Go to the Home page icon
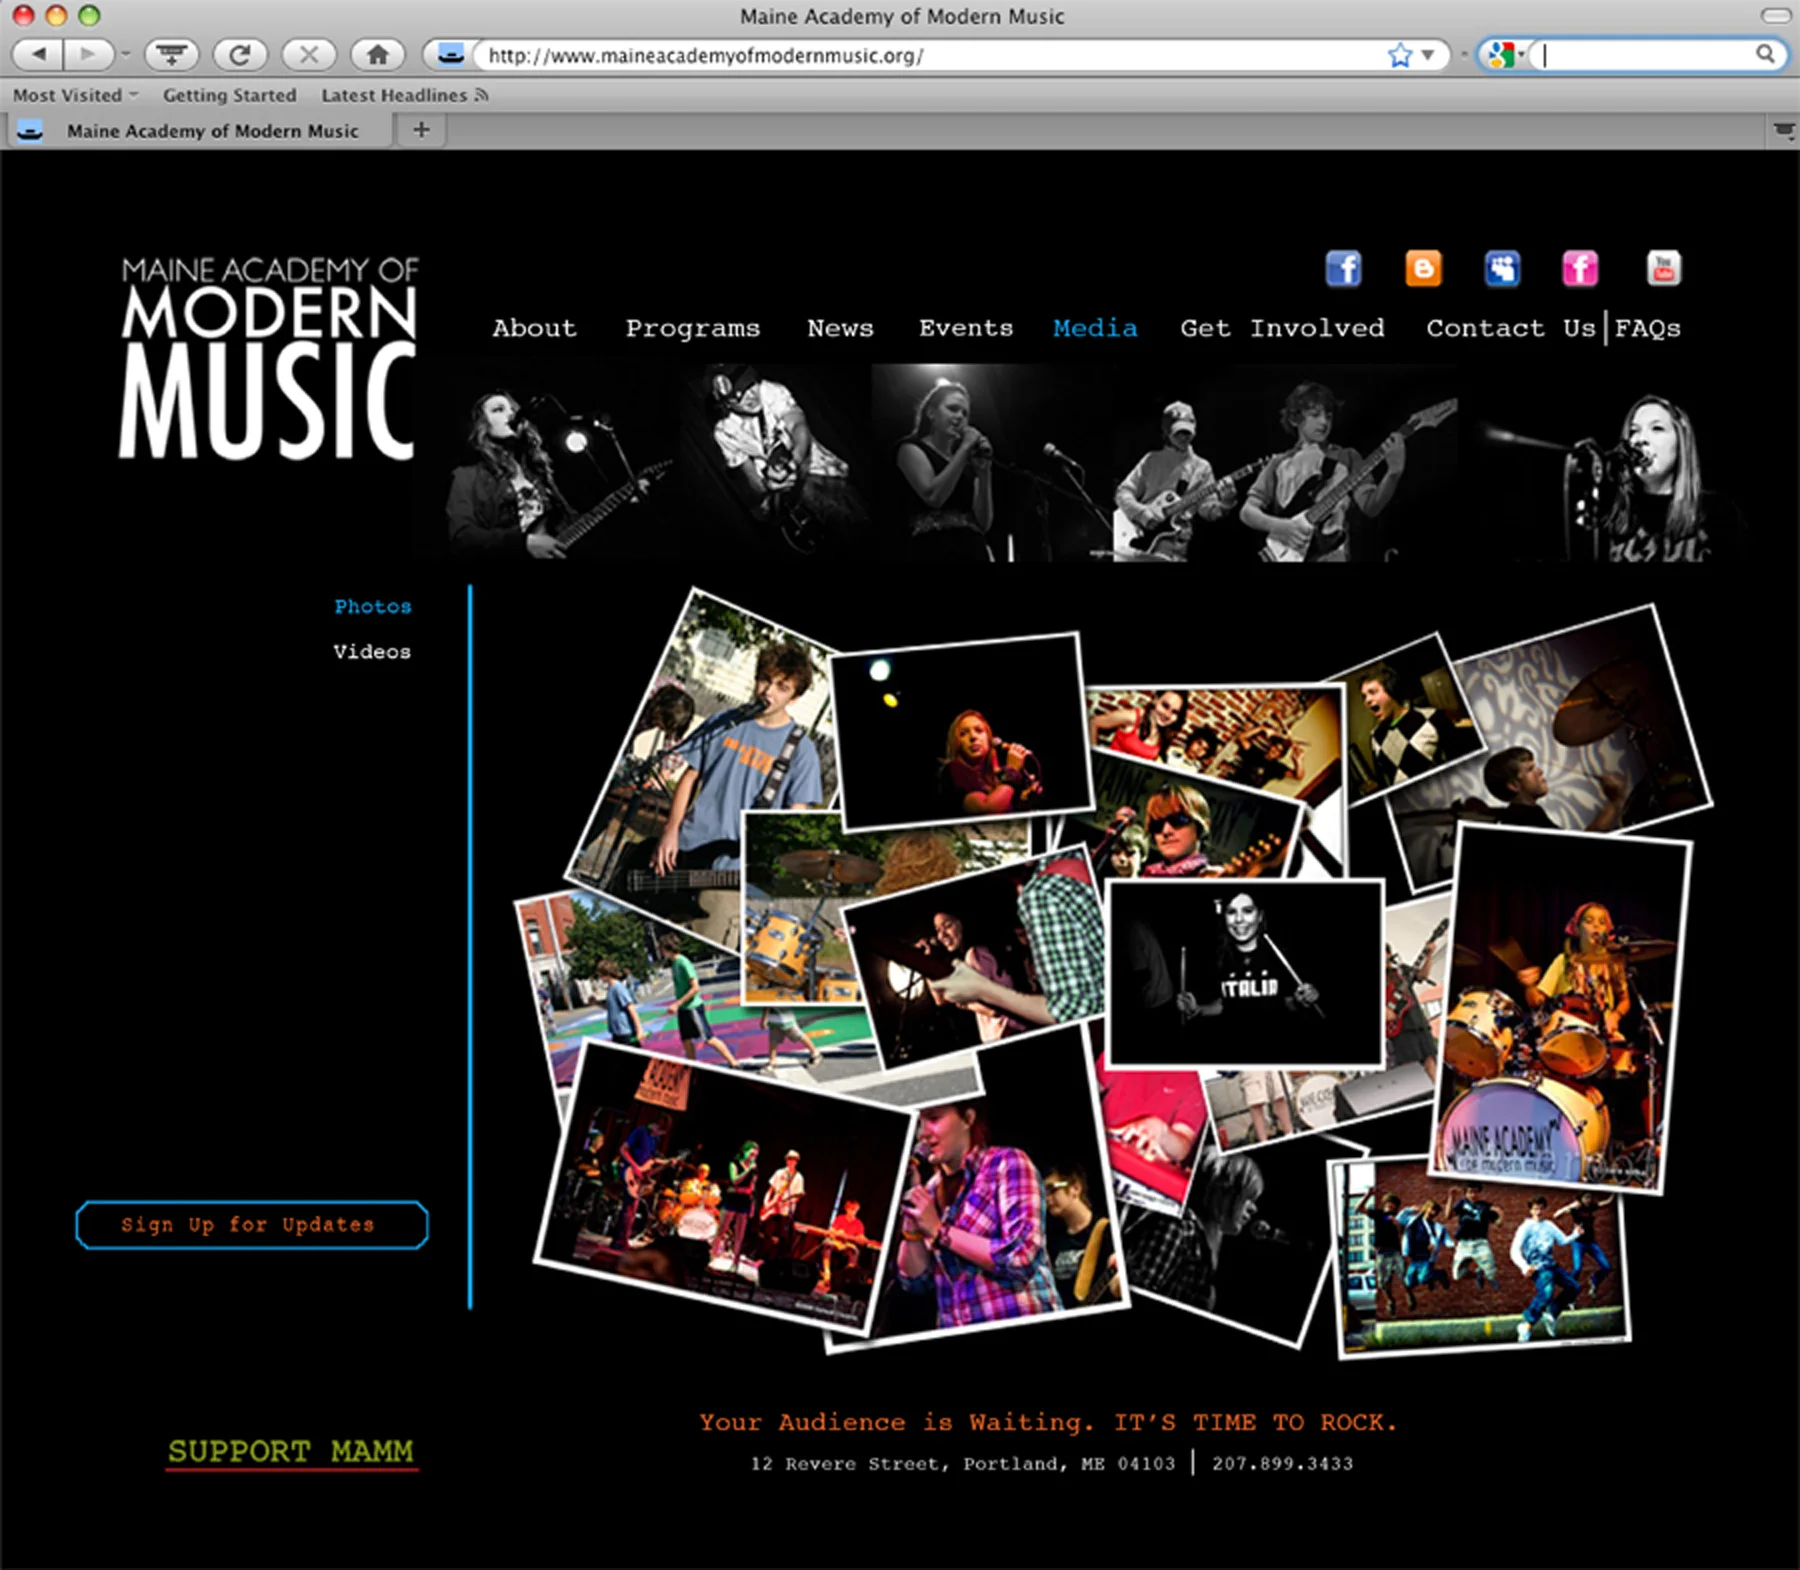 [x=377, y=54]
